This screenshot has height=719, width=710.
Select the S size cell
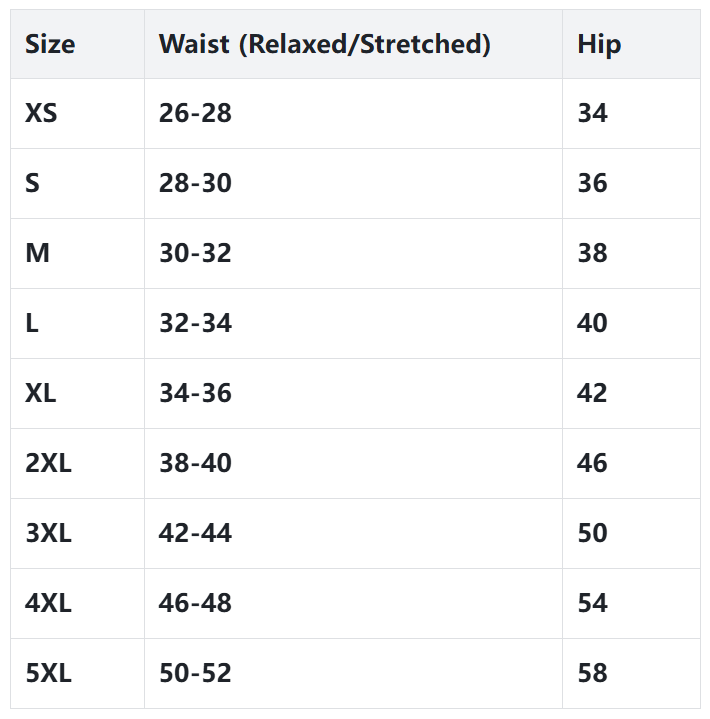[x=32, y=184]
